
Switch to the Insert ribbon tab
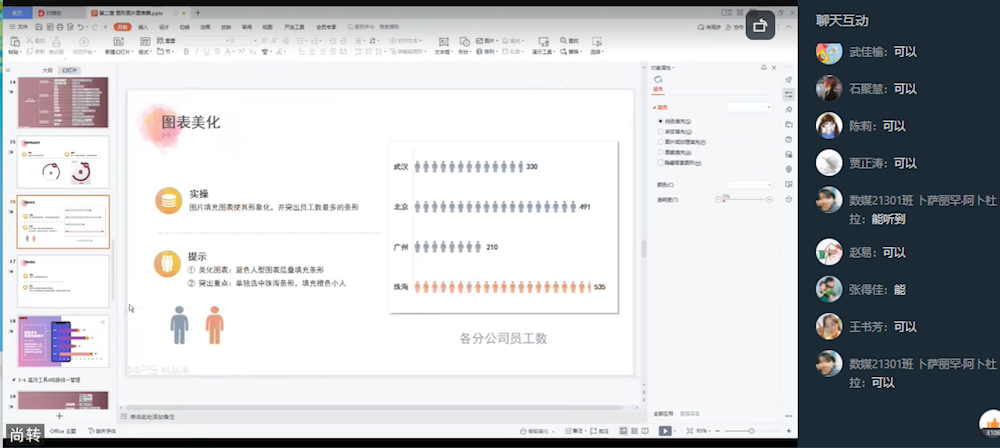tap(143, 27)
